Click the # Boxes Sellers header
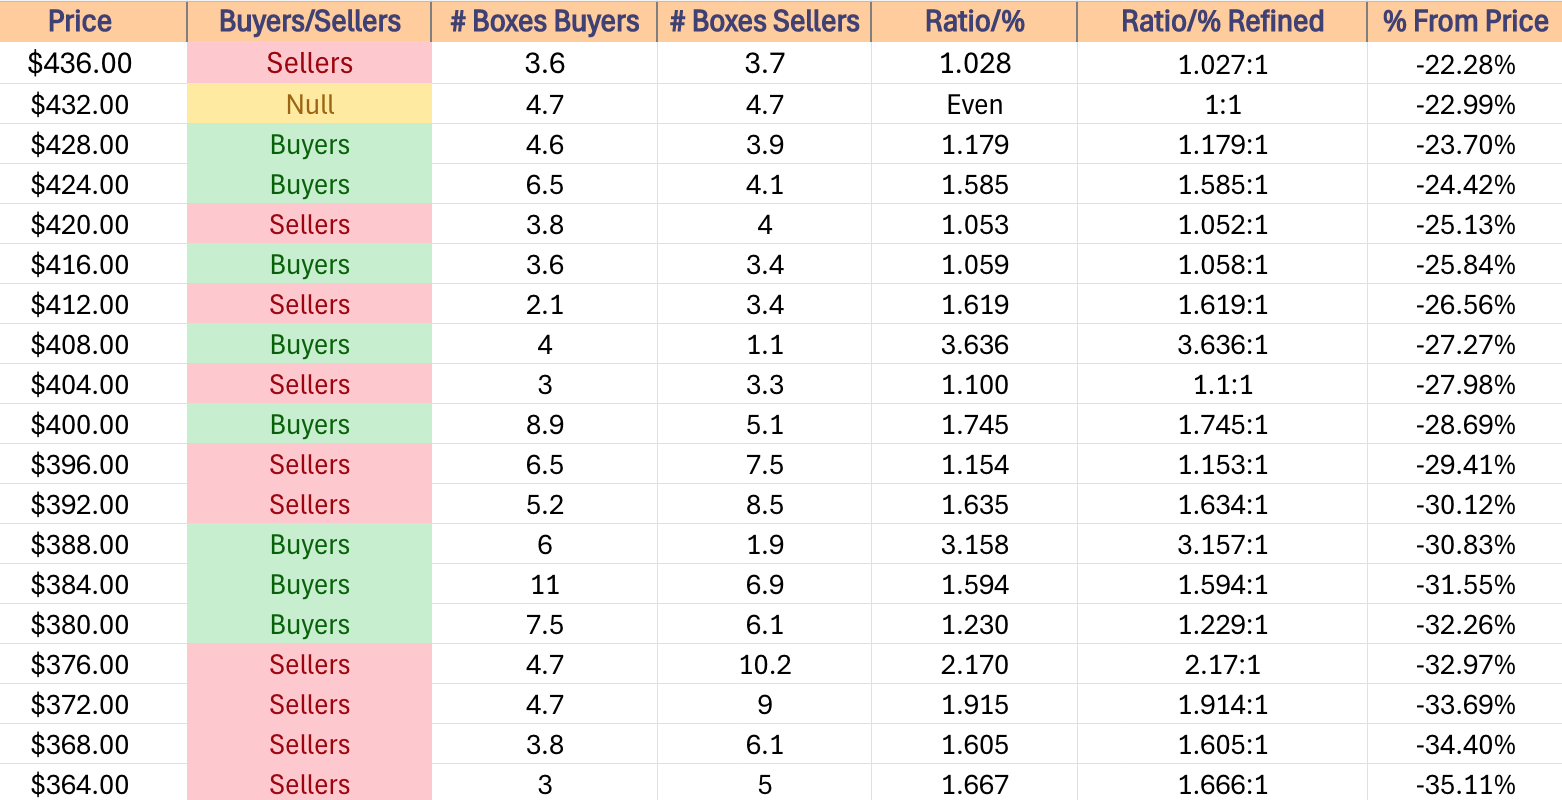 point(764,21)
